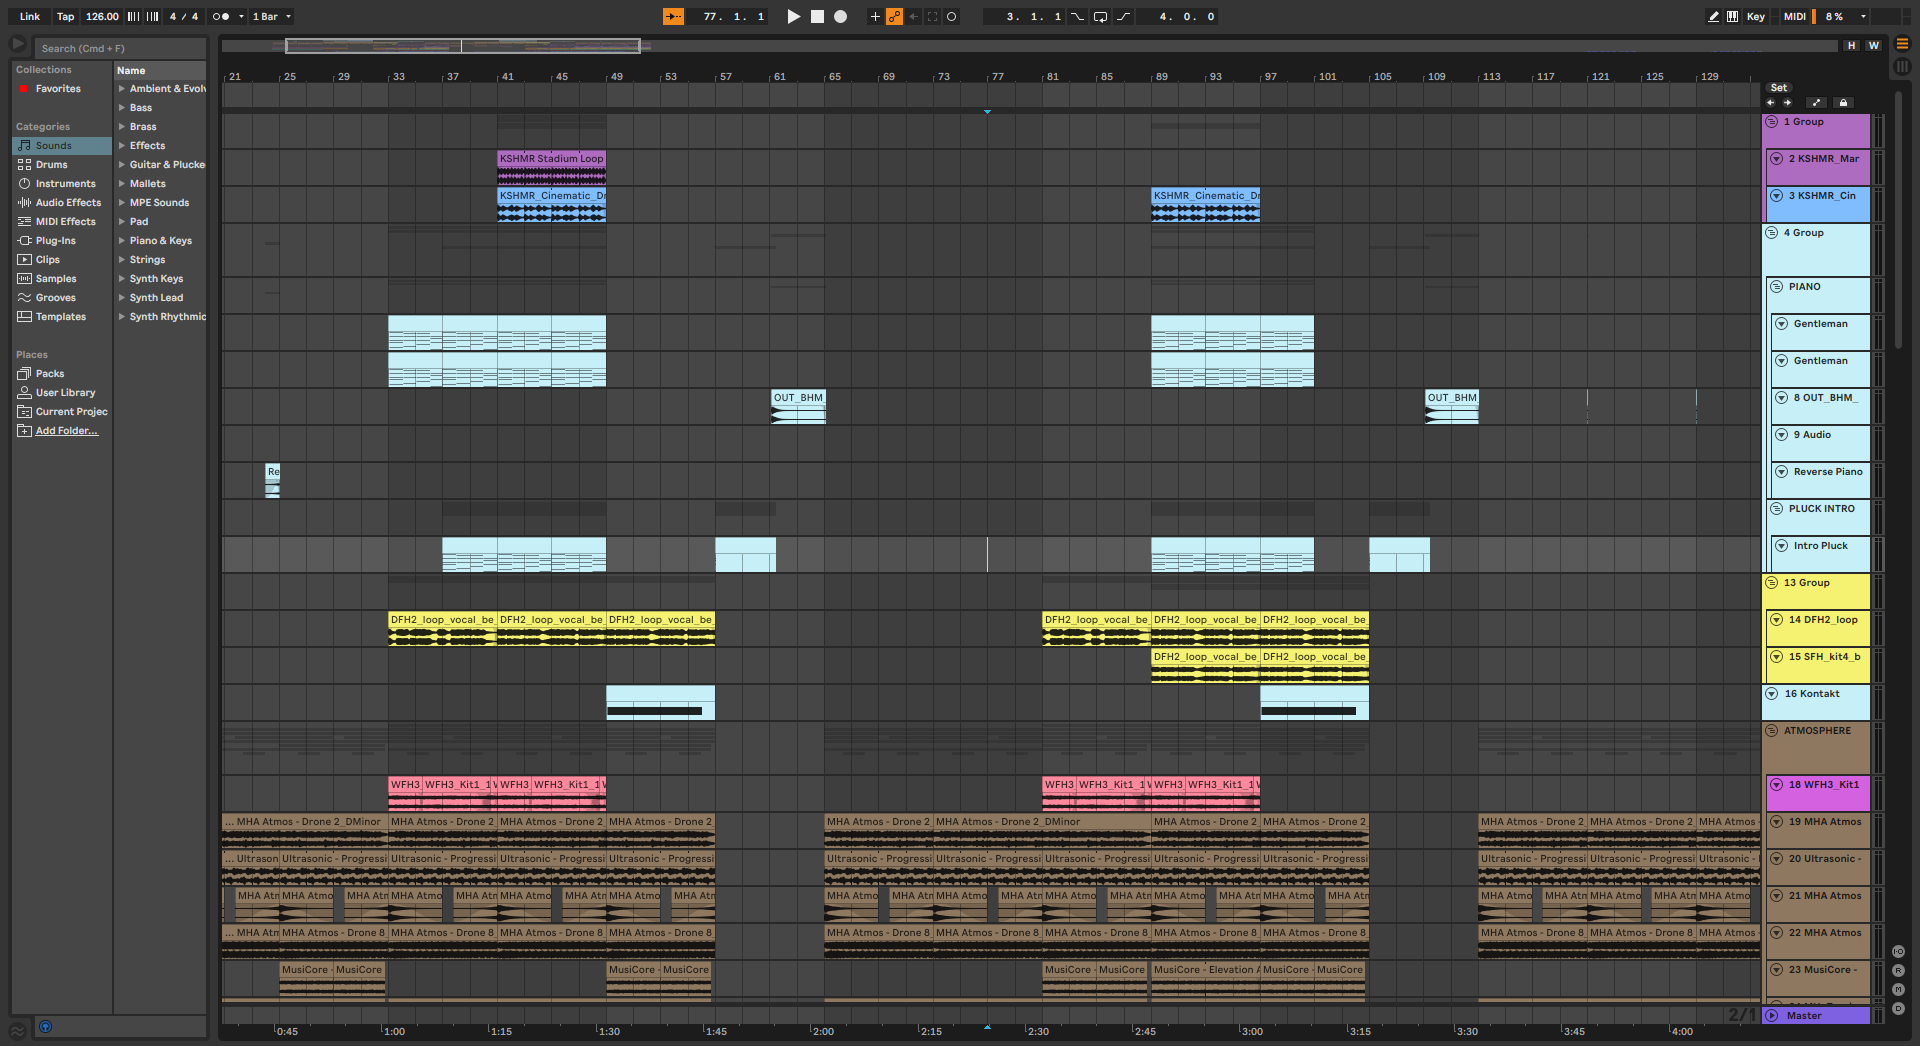Viewport: 1920px width, 1046px height.
Task: Toggle the Loop switch icon
Action: (x=1100, y=16)
